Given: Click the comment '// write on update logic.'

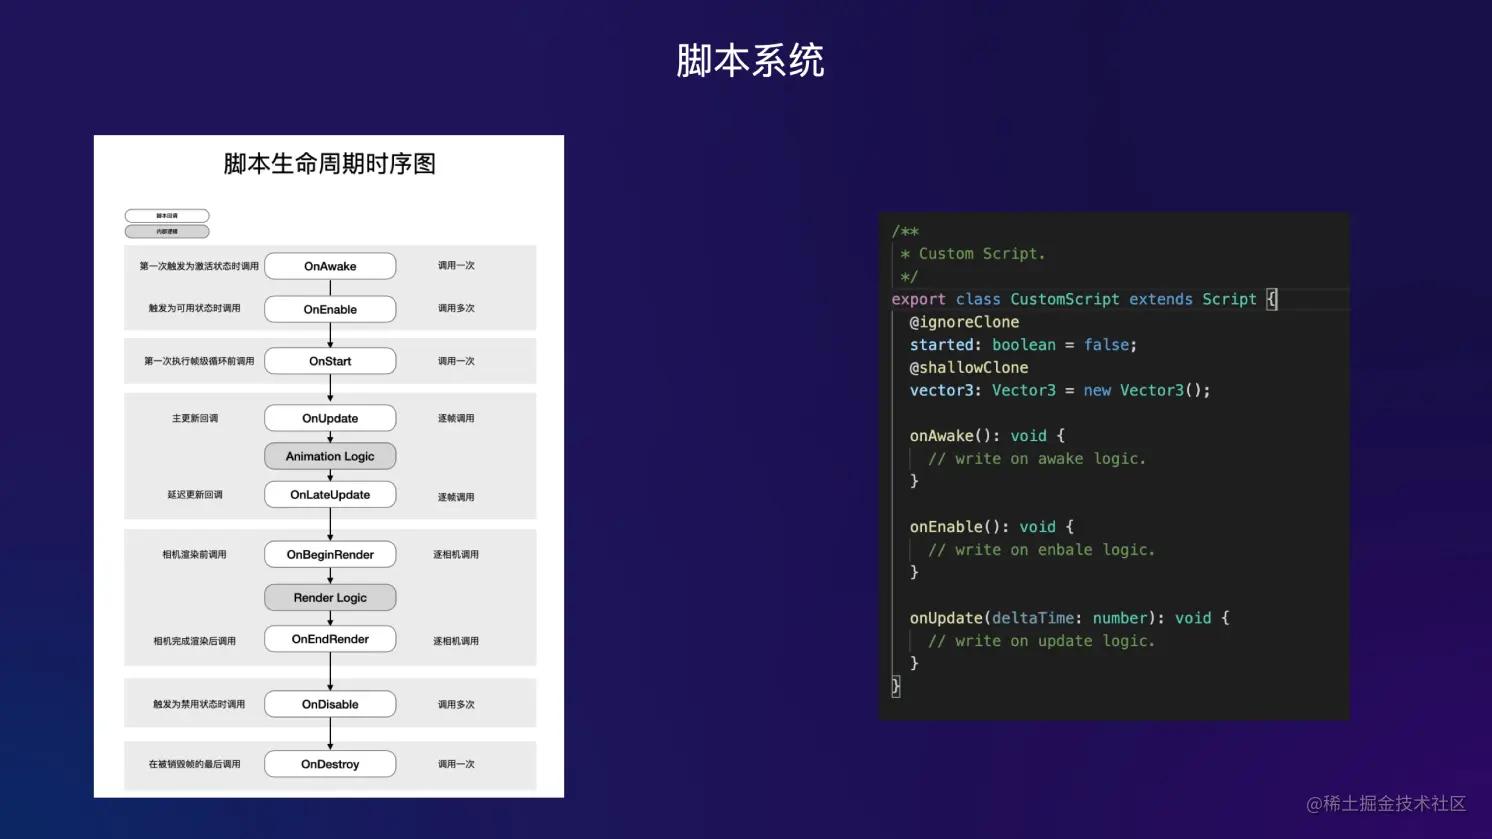Looking at the screenshot, I should [1041, 641].
